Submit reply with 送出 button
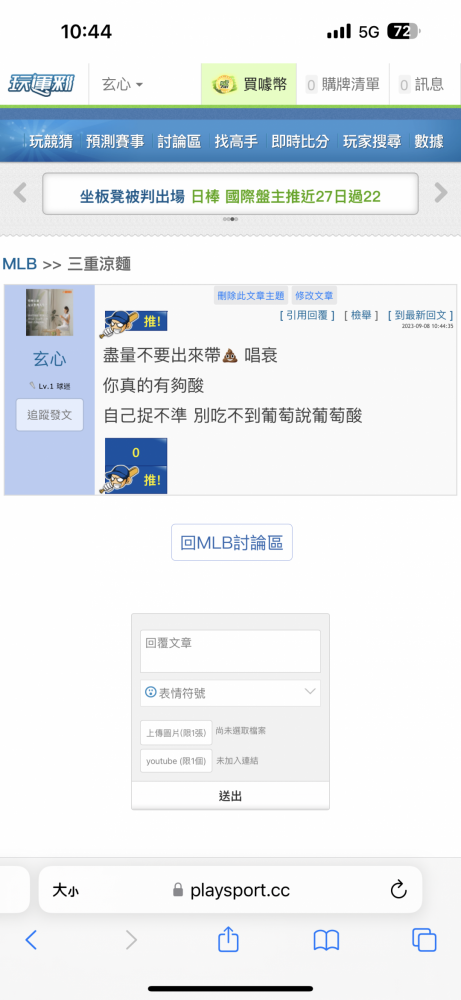This screenshot has width=461, height=1000. point(230,796)
